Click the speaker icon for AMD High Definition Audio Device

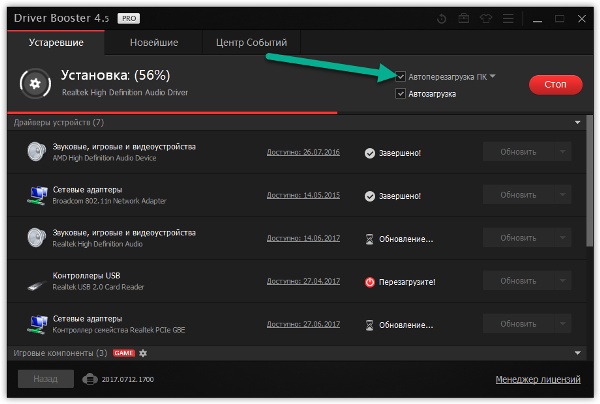coord(37,152)
